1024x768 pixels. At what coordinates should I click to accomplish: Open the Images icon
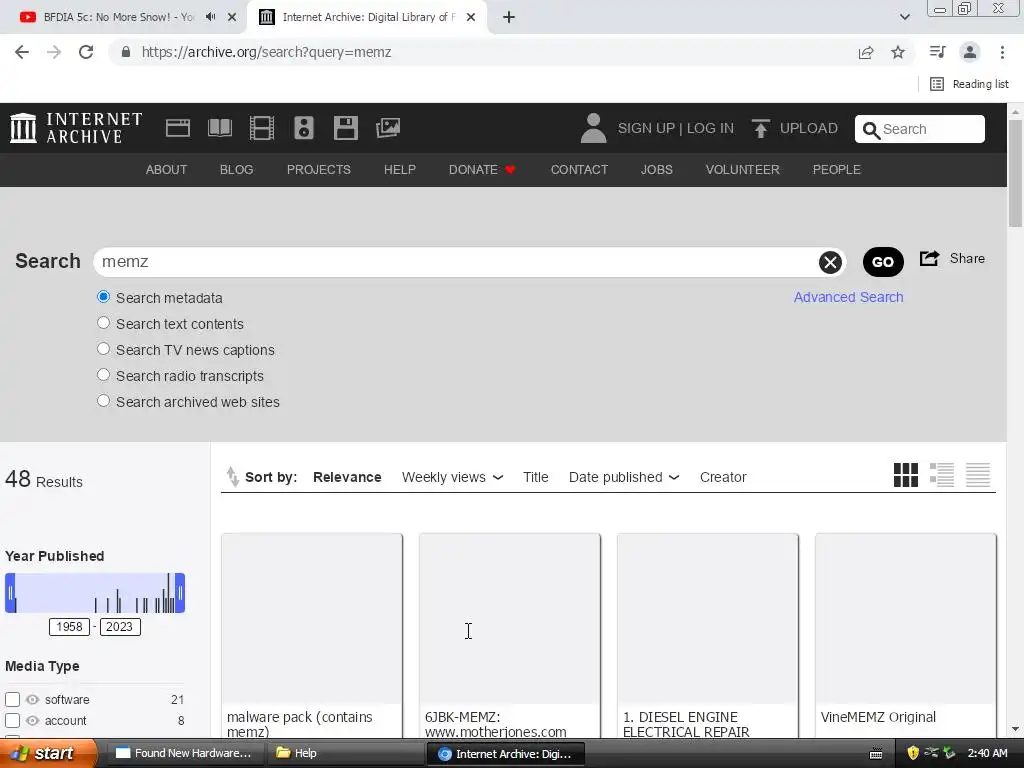click(x=388, y=128)
